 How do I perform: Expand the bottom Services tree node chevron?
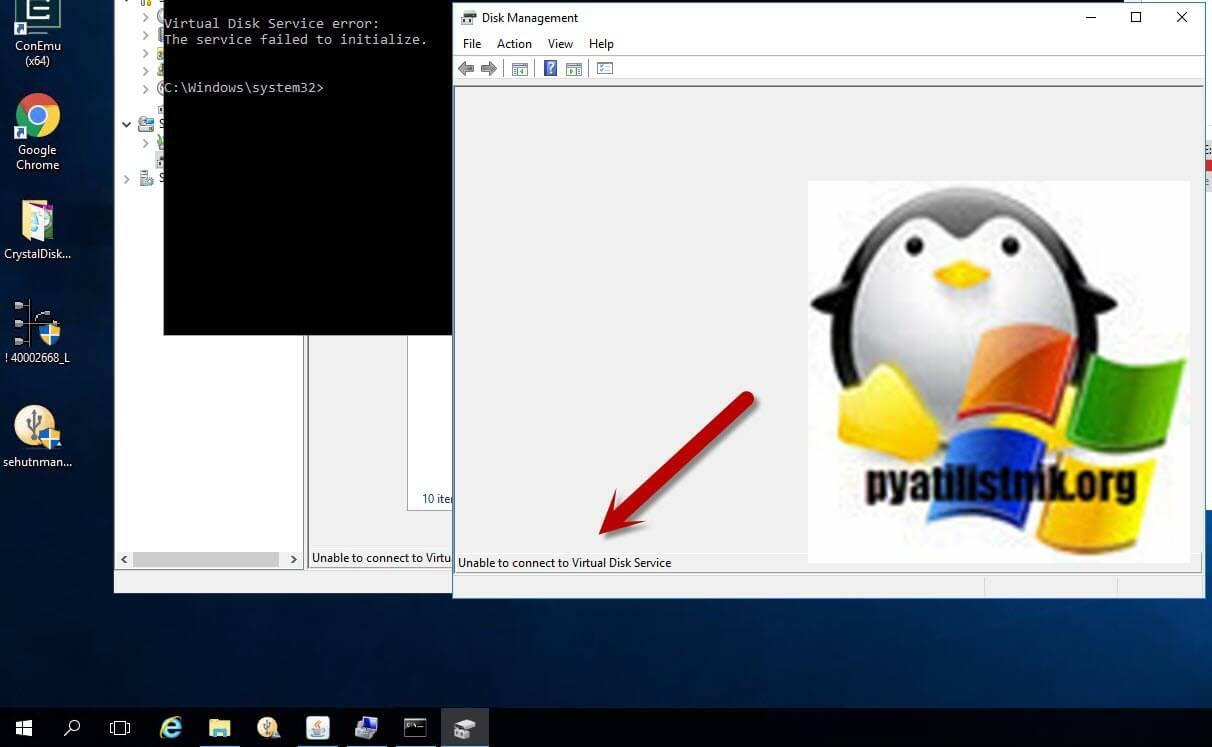127,179
